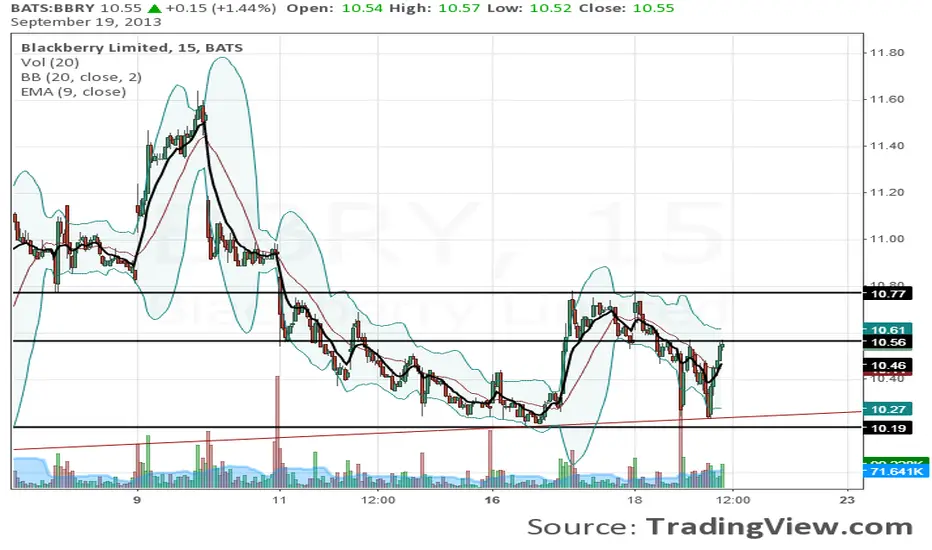932x550 pixels.
Task: Click the 'Vol (20)' indicator label
Action: [x=50, y=62]
